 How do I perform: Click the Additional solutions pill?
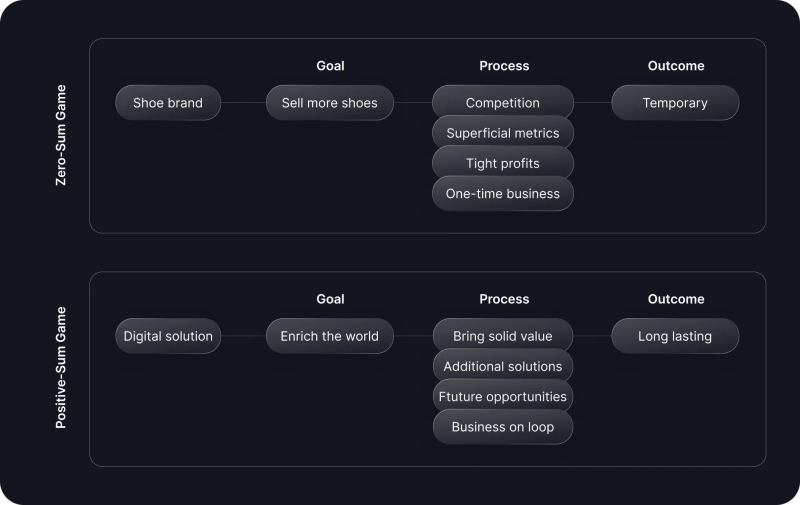pos(503,365)
